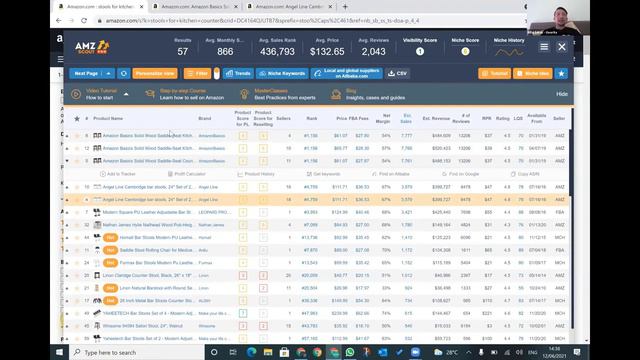Image resolution: width=640 pixels, height=360 pixels.
Task: Sort by Net Margin column header
Action: tap(384, 118)
